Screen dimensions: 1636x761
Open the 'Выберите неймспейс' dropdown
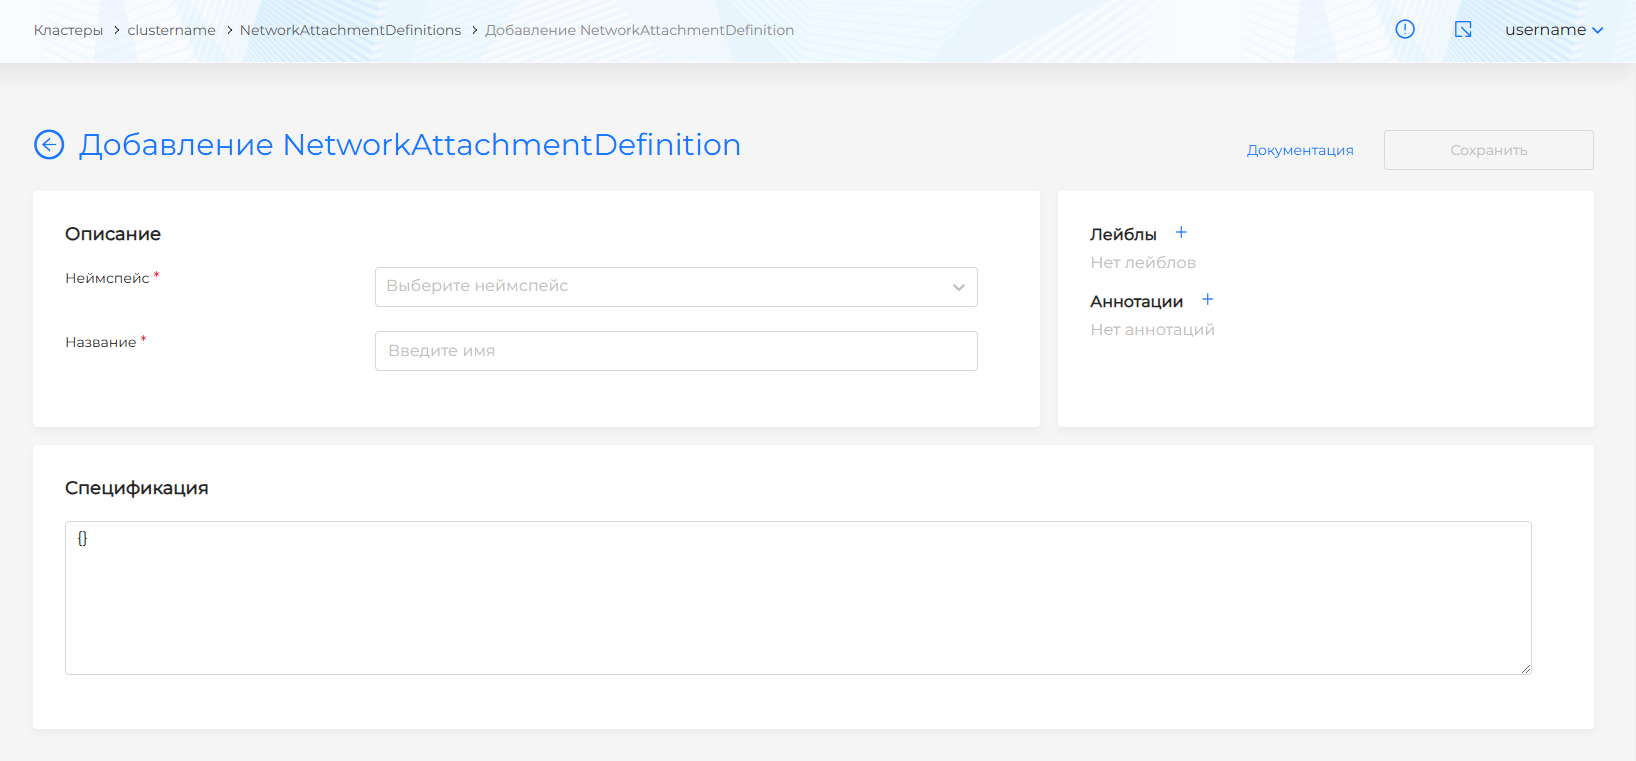(660, 287)
